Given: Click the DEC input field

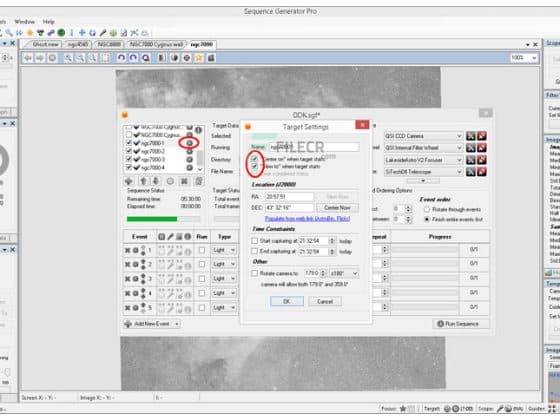Looking at the screenshot, I should tap(290, 208).
